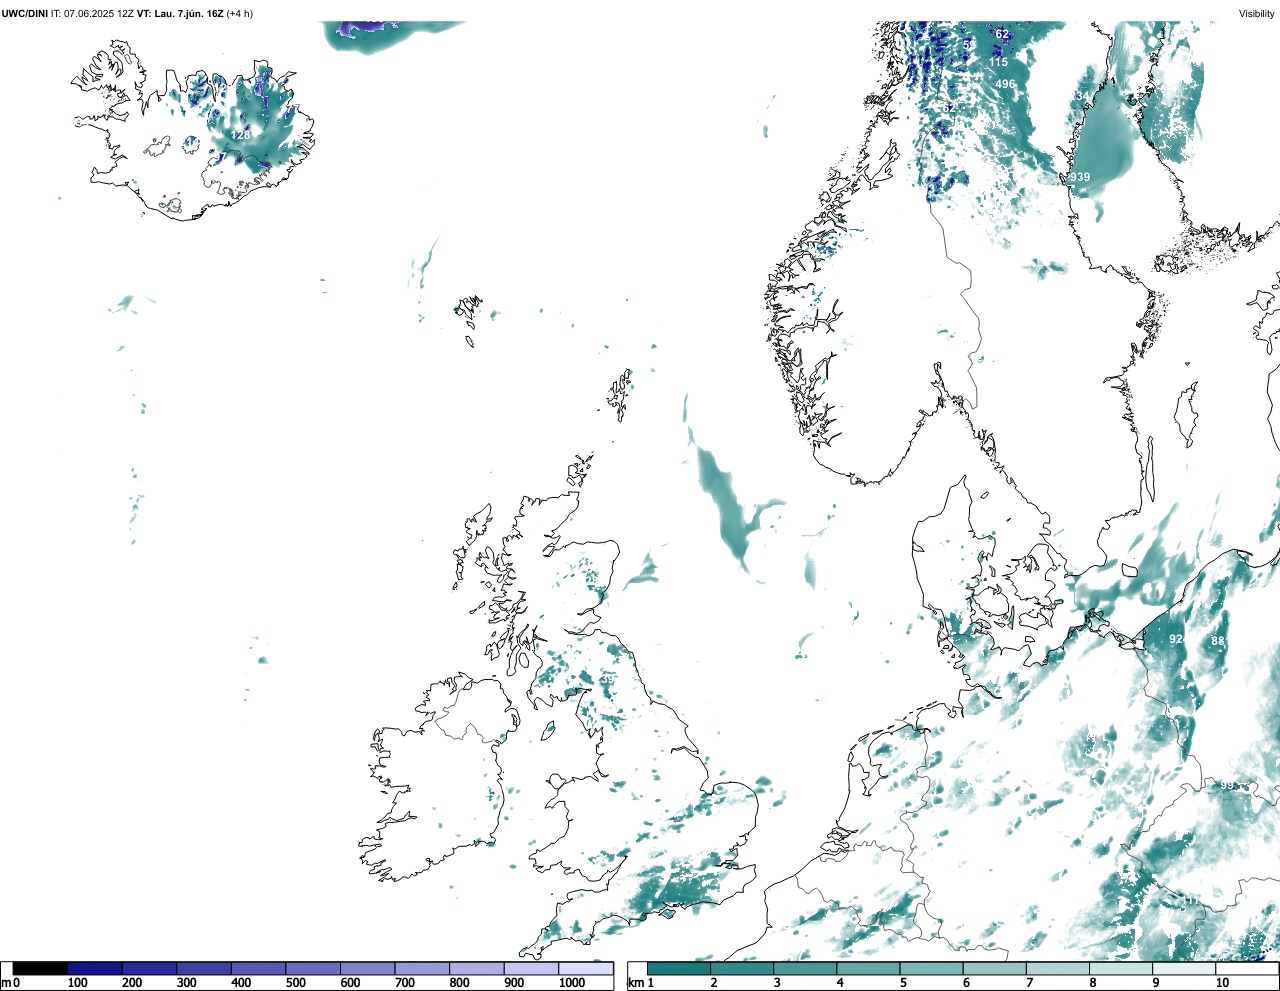Click the 4–5 km legend color segment
Image resolution: width=1280 pixels, height=991 pixels.
[x=868, y=968]
